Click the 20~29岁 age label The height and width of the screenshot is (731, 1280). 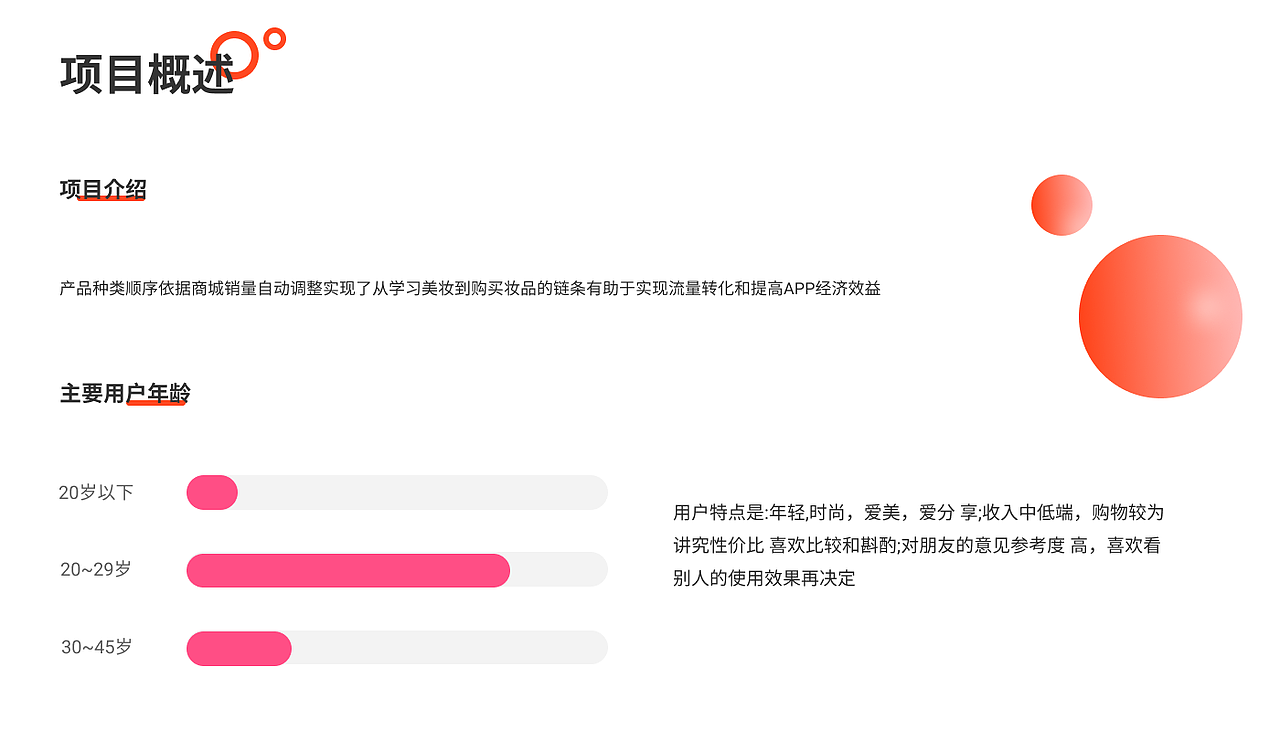[x=96, y=569]
